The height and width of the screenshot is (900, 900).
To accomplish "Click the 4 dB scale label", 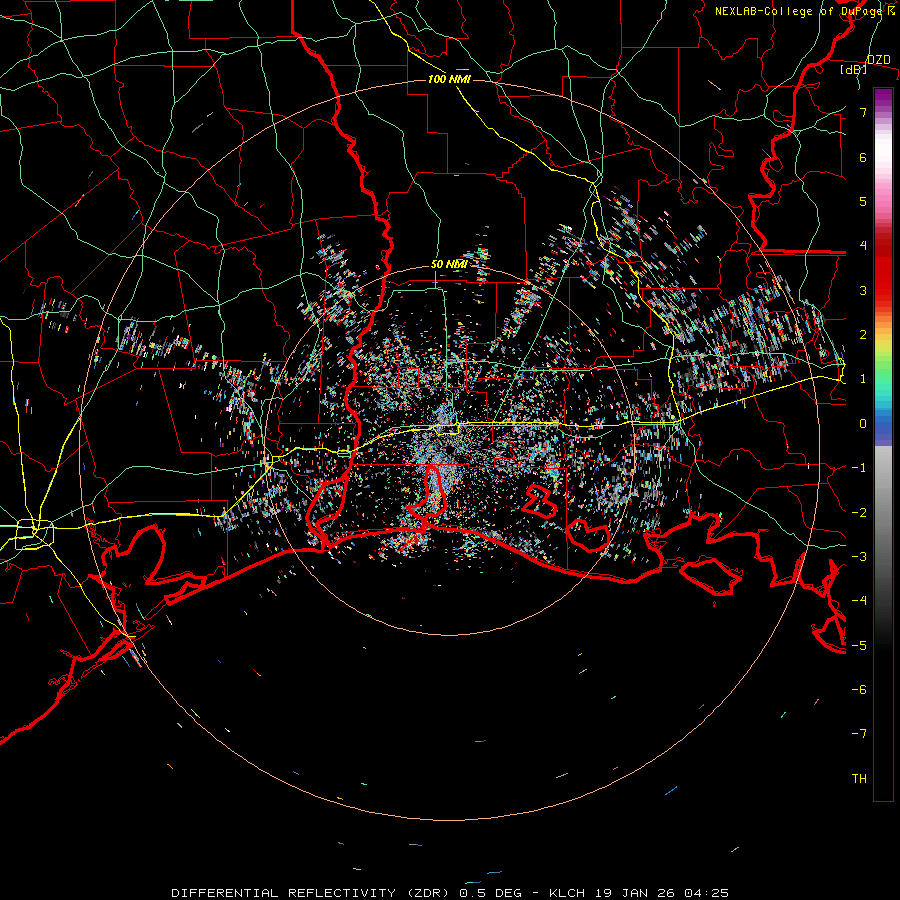I will point(863,246).
